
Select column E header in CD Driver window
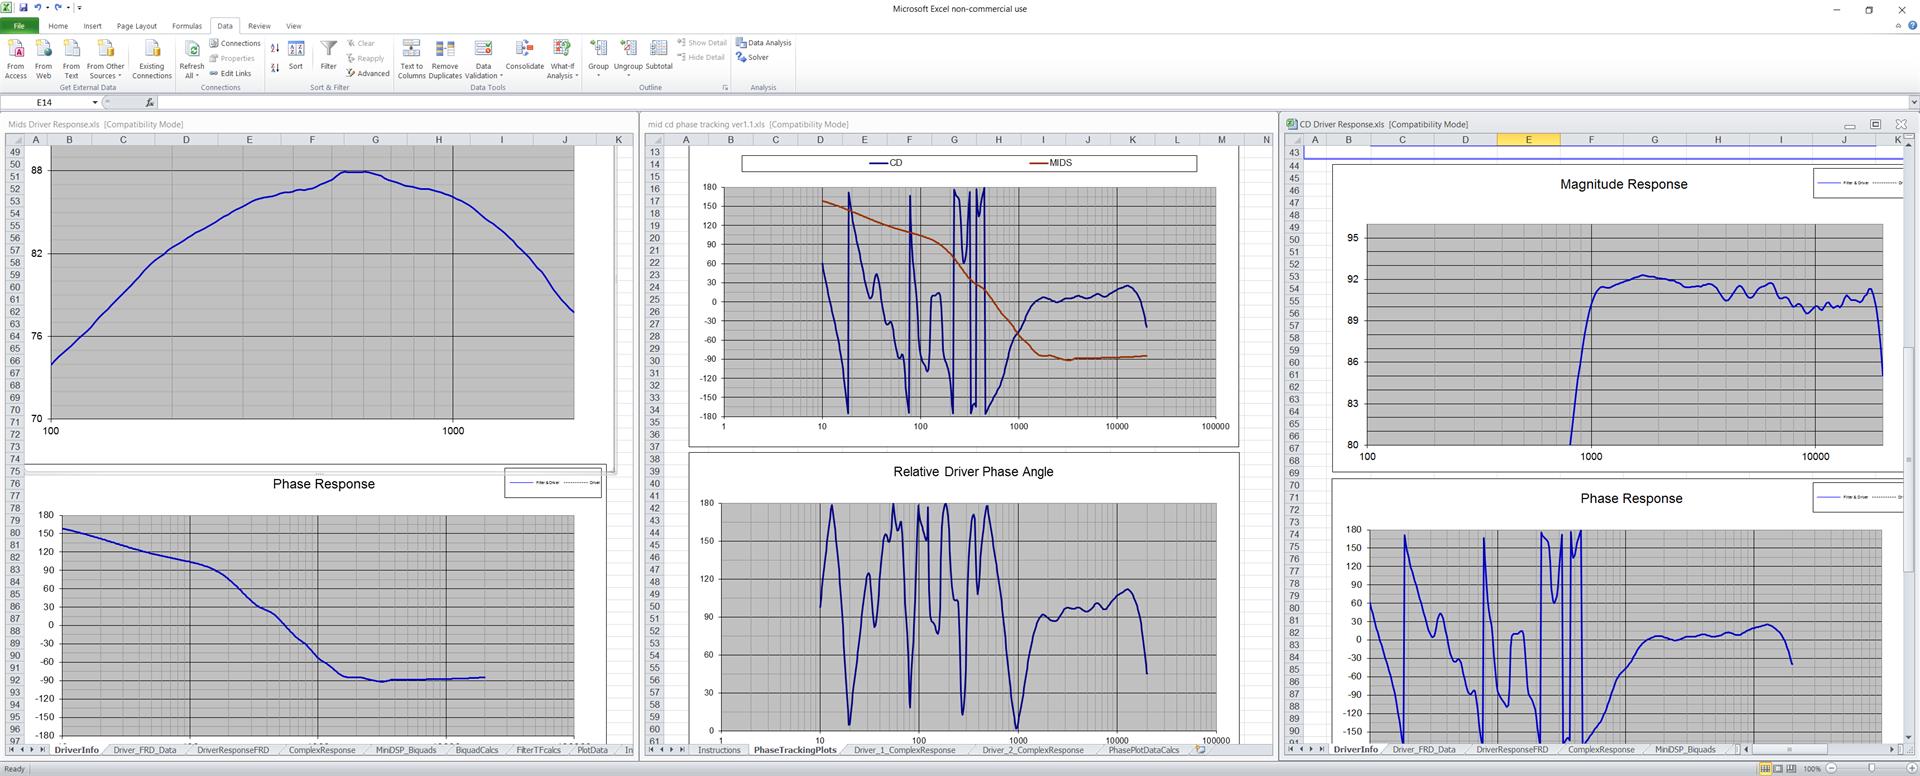1528,140
